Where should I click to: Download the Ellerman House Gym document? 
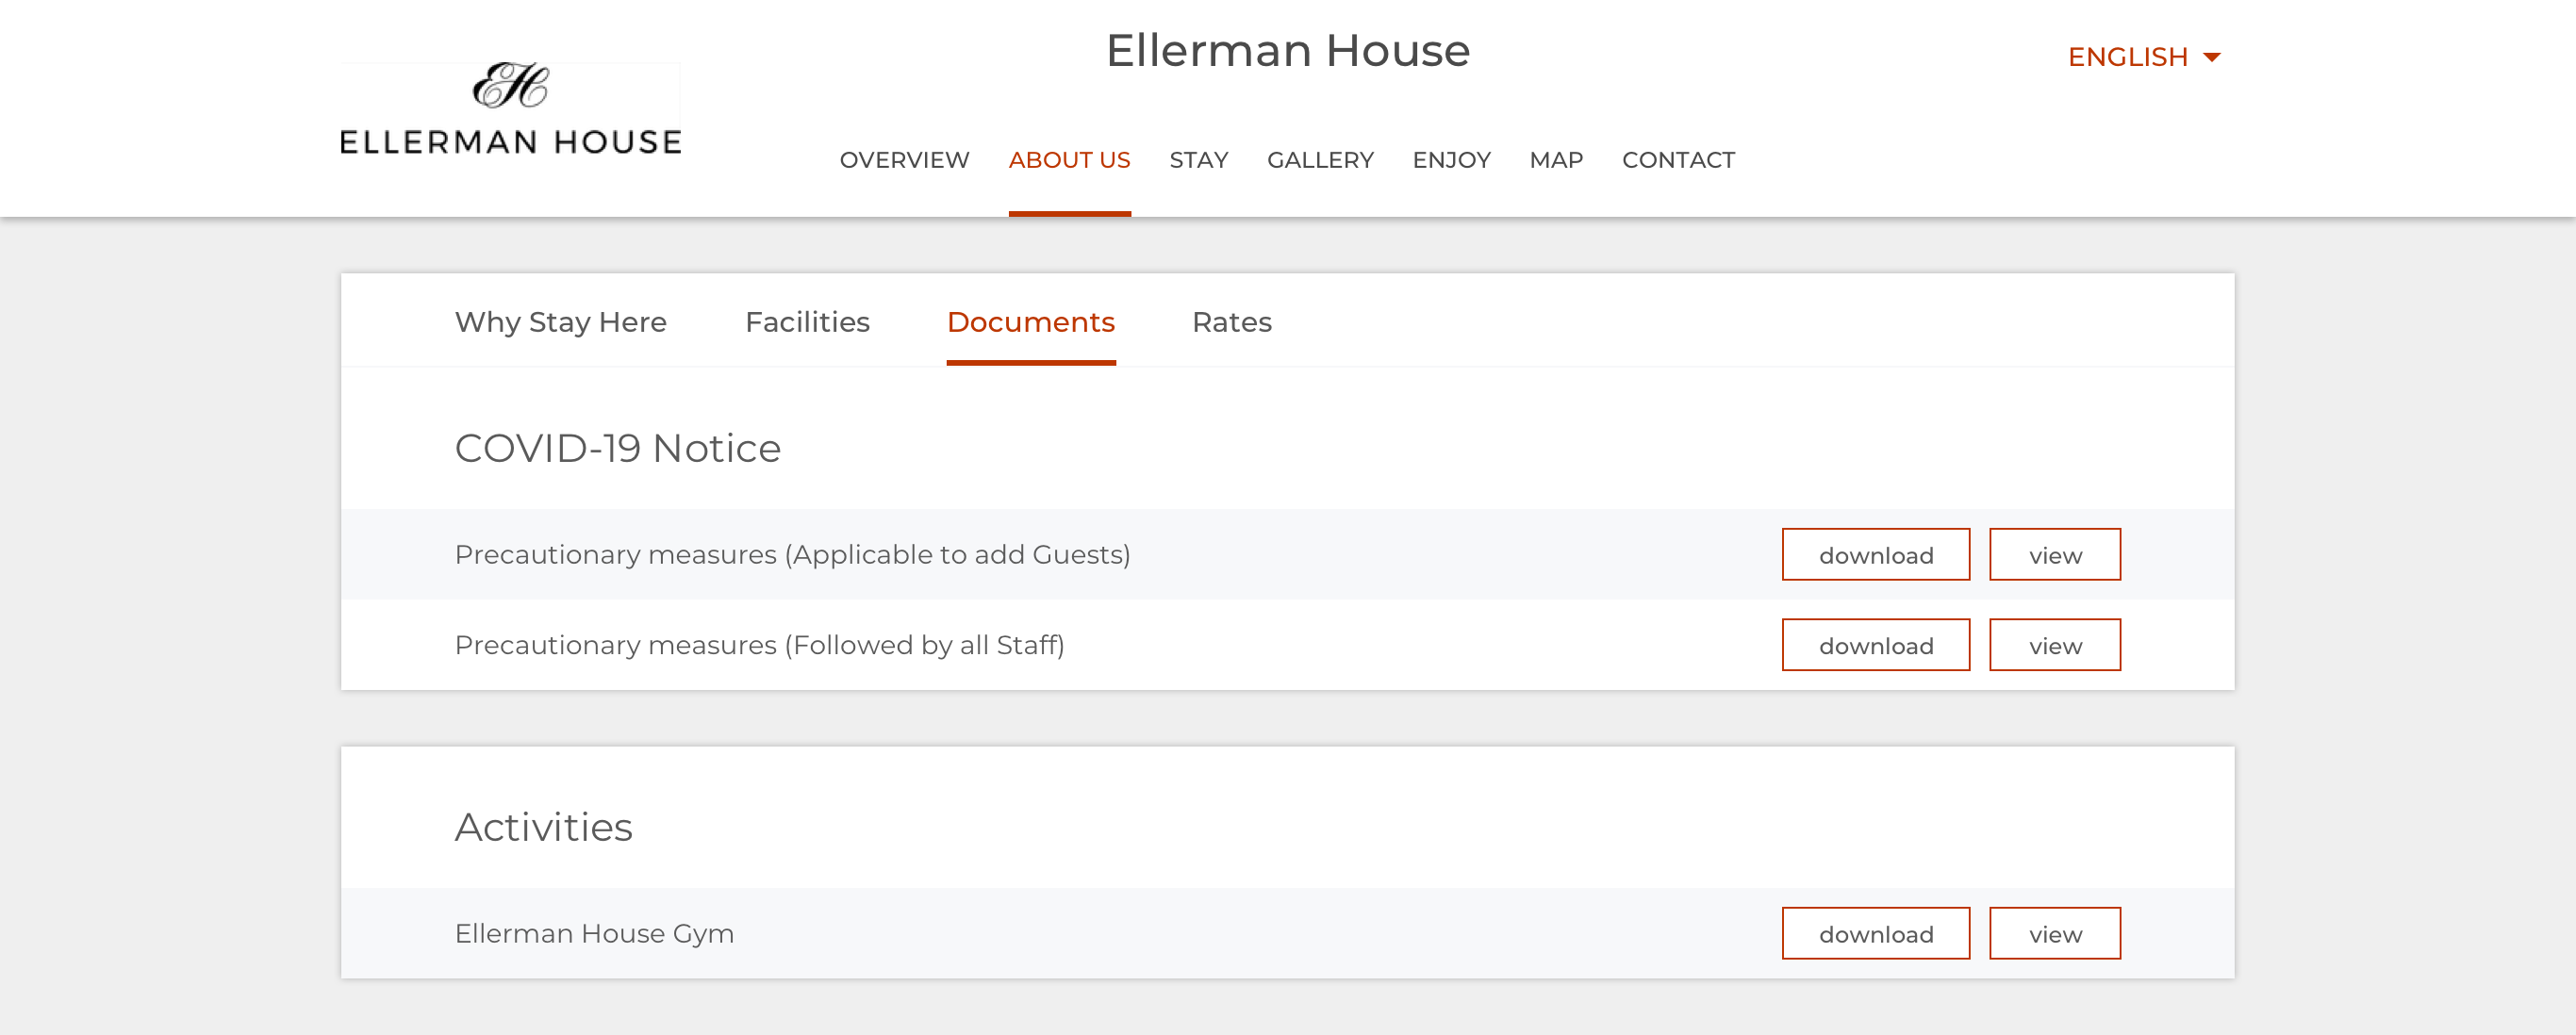[1875, 934]
